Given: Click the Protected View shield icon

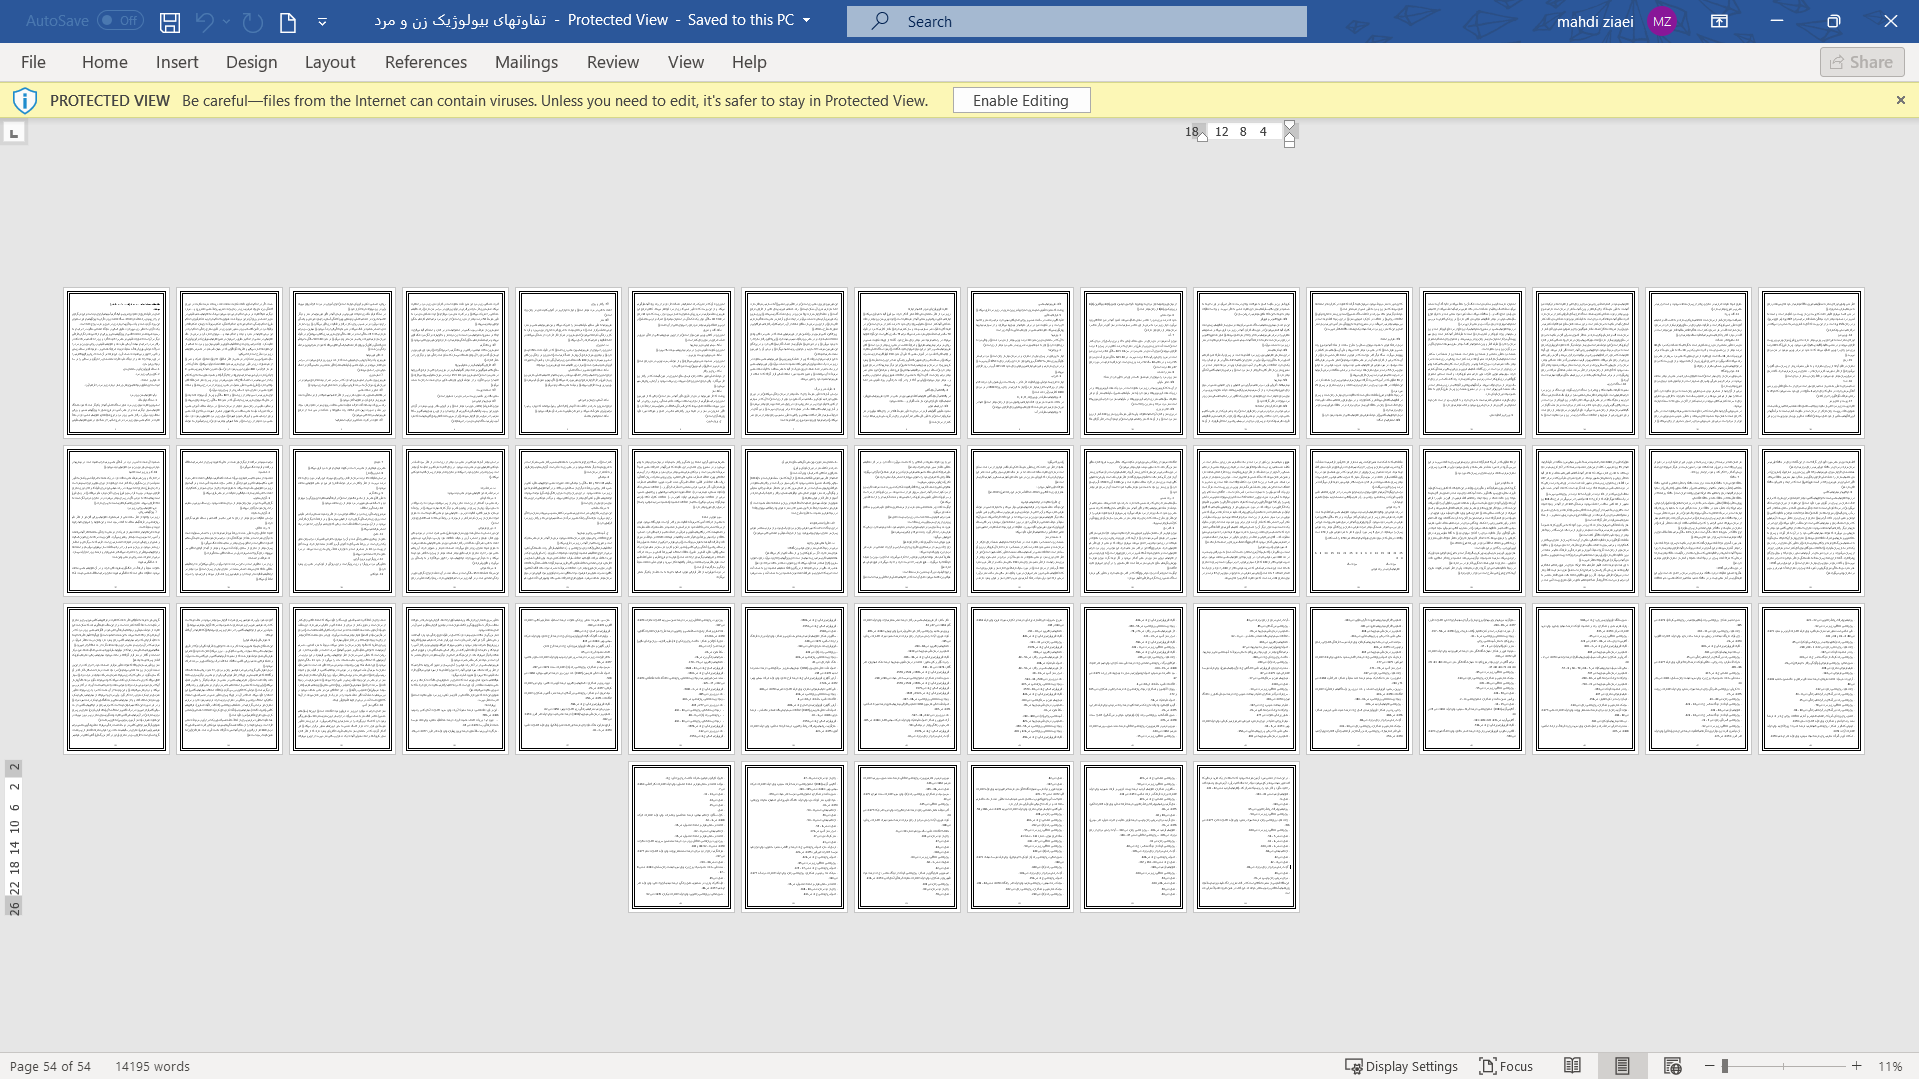Looking at the screenshot, I should click(25, 100).
